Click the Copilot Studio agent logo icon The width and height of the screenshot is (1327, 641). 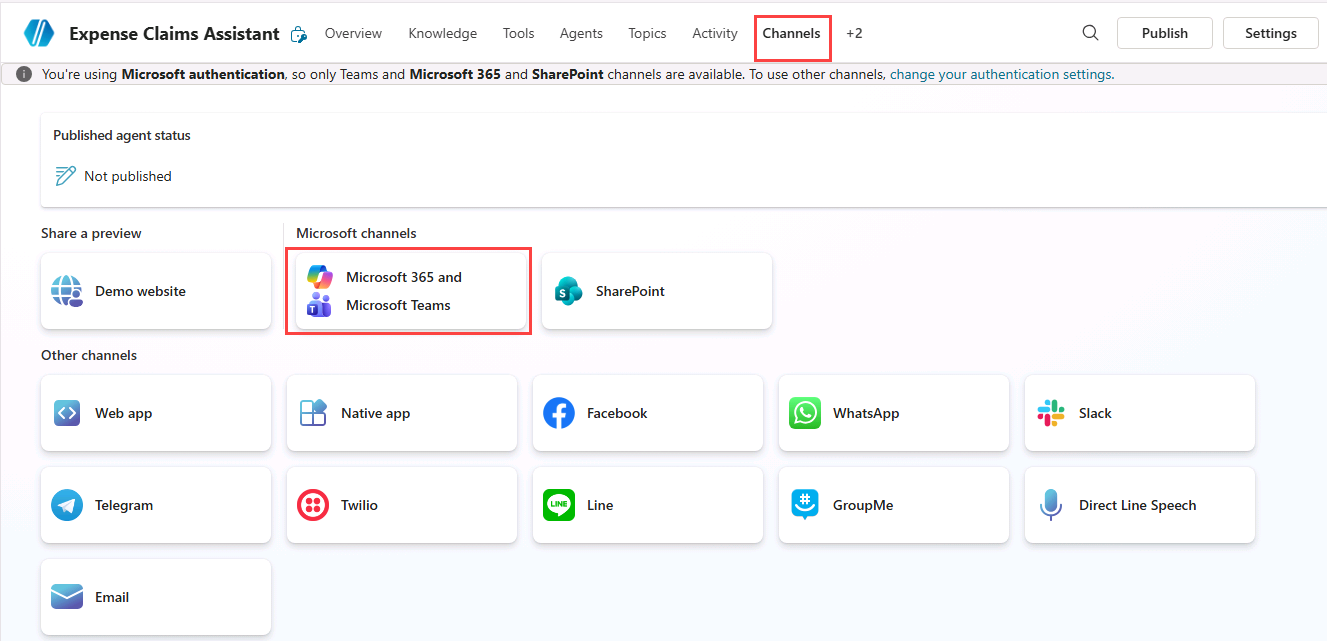coord(39,33)
